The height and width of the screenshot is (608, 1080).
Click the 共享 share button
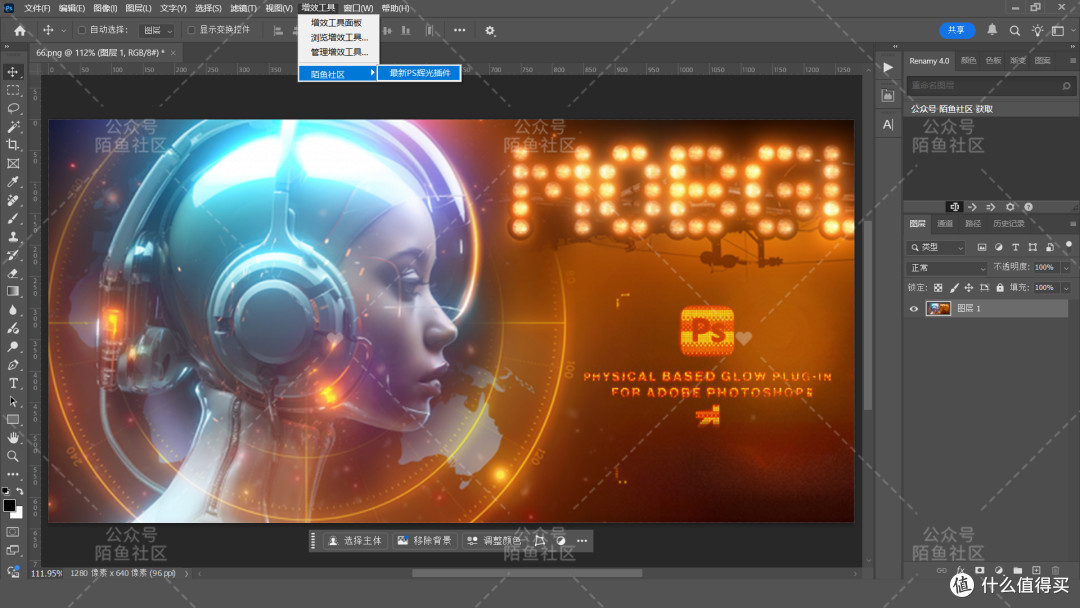[x=957, y=30]
